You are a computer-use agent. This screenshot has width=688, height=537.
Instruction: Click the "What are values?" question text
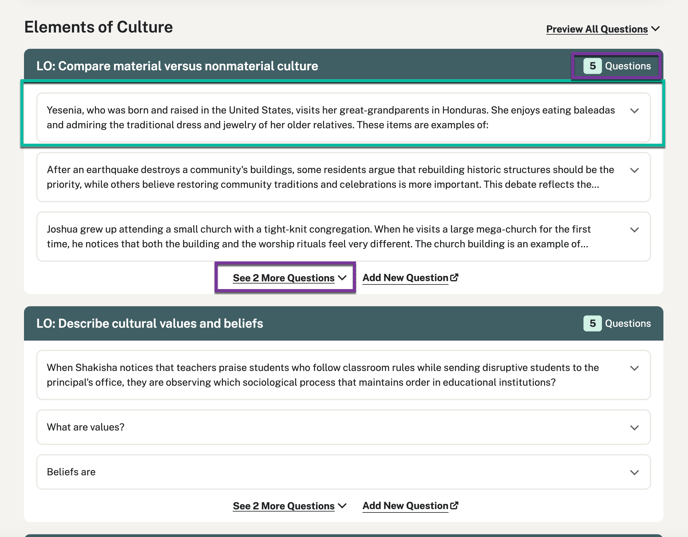86,427
